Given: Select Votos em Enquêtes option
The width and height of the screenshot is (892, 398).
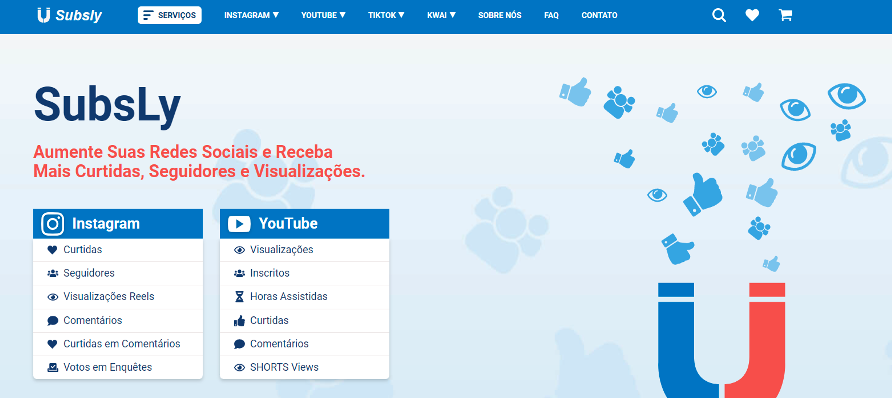Looking at the screenshot, I should pyautogui.click(x=118, y=367).
